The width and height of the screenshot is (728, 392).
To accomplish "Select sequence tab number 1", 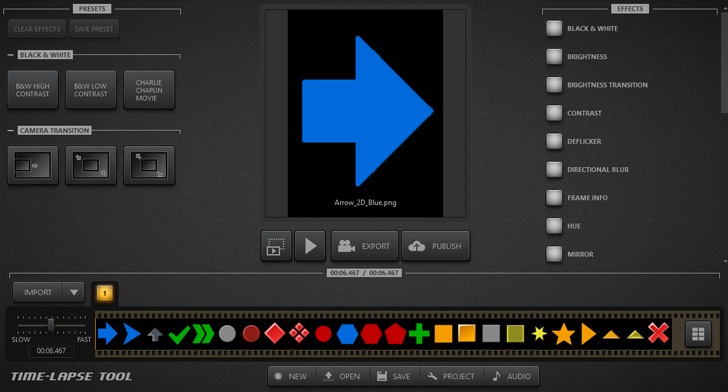I will [x=104, y=293].
